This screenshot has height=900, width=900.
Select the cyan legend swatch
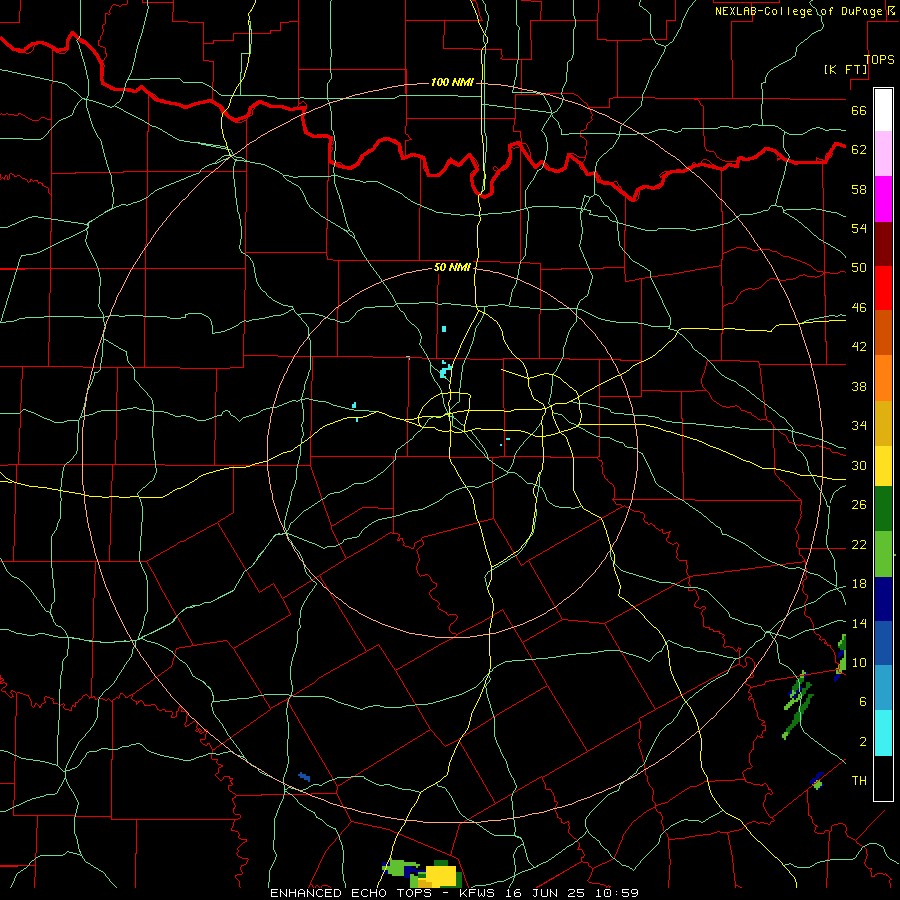[883, 733]
